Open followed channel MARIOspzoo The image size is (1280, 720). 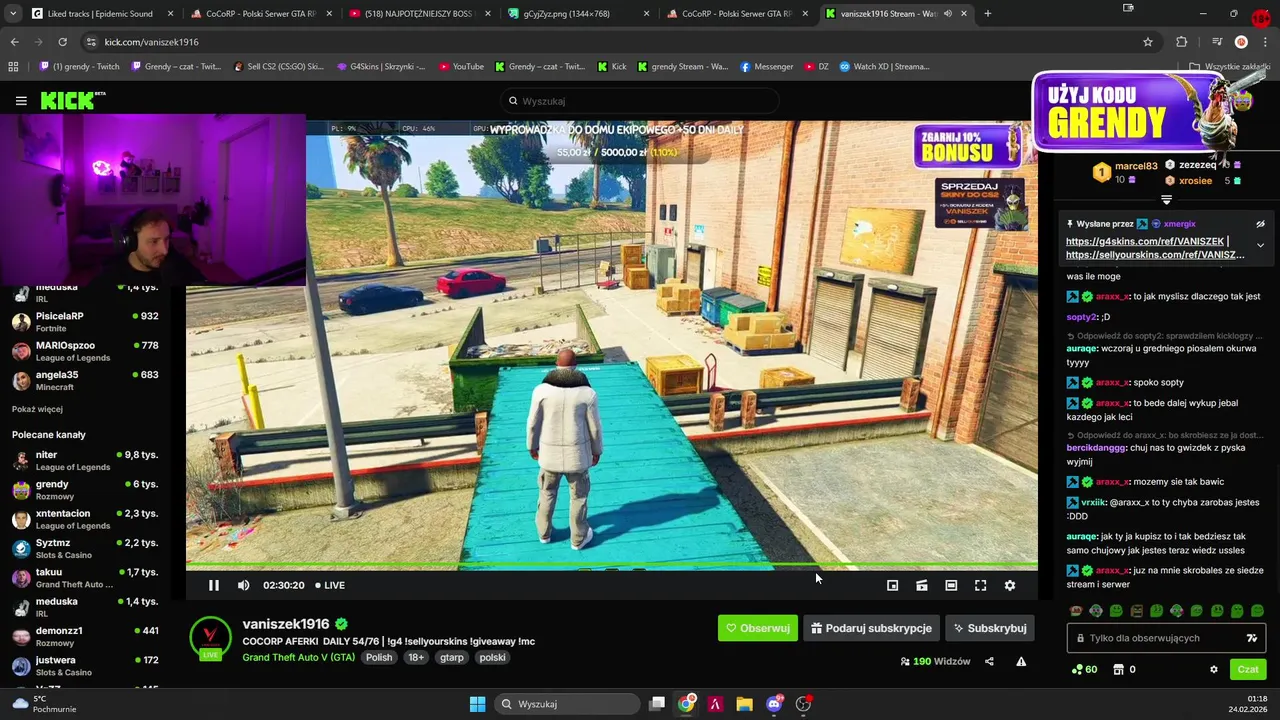85,351
